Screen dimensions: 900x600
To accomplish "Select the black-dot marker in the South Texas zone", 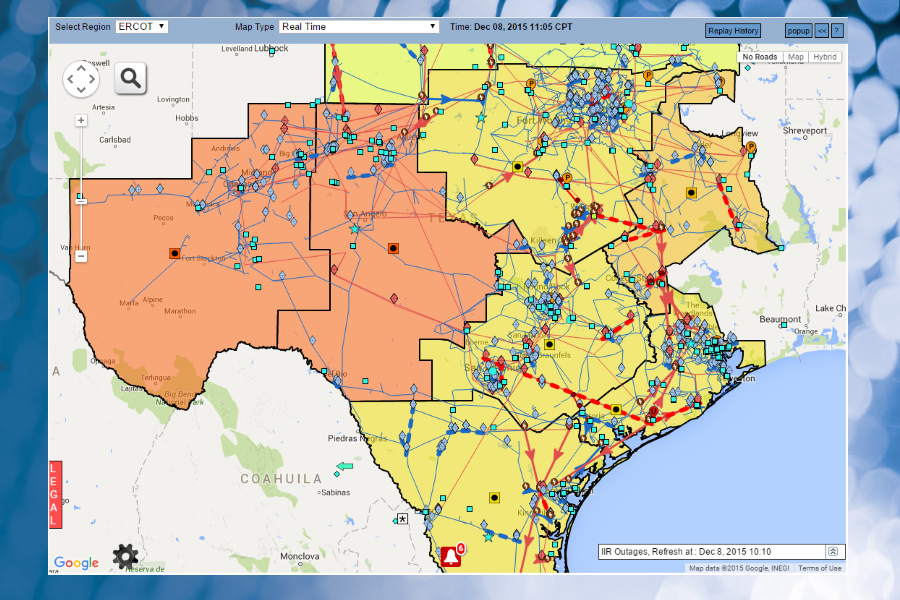I will [x=494, y=497].
